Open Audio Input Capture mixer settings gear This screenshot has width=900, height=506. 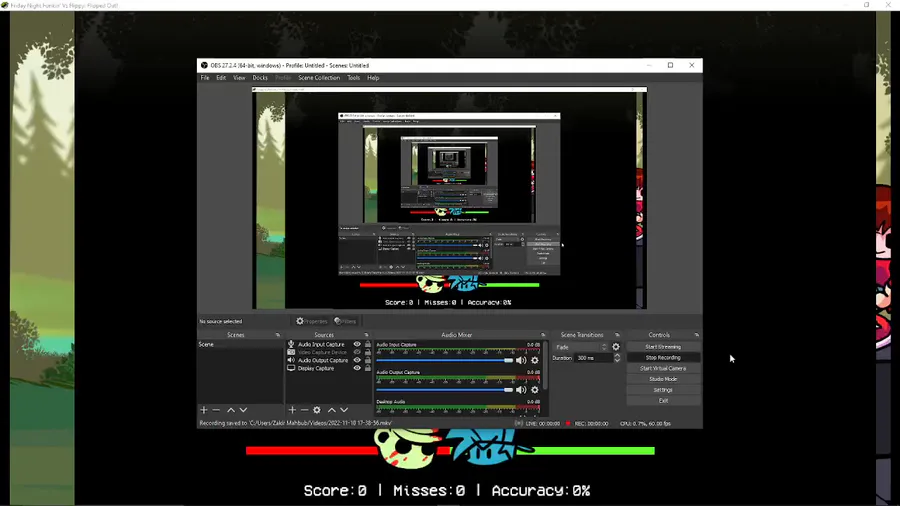535,360
